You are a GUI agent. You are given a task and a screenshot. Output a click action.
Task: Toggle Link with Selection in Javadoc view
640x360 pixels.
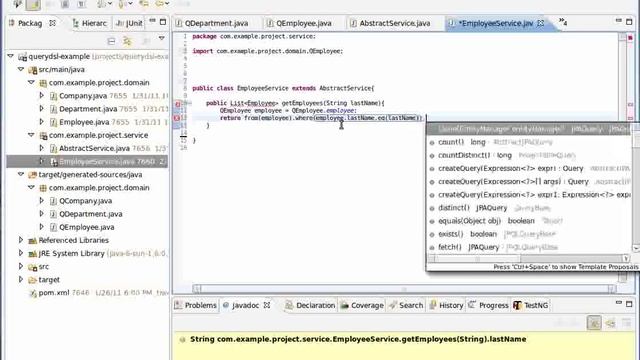[594, 323]
